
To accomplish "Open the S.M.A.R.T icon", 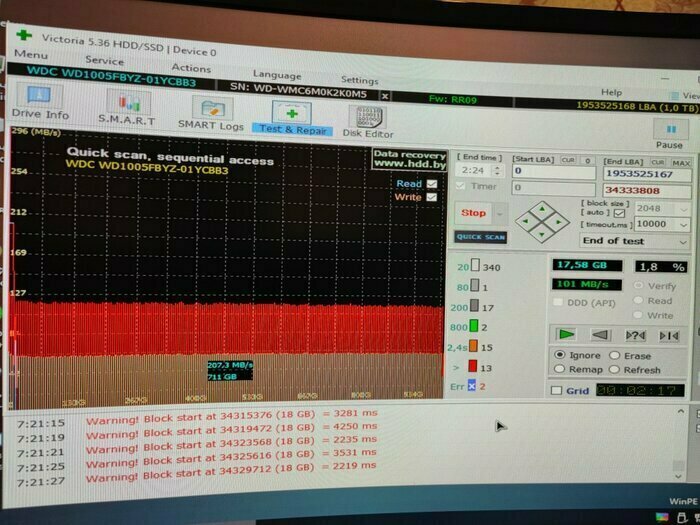I will point(128,103).
